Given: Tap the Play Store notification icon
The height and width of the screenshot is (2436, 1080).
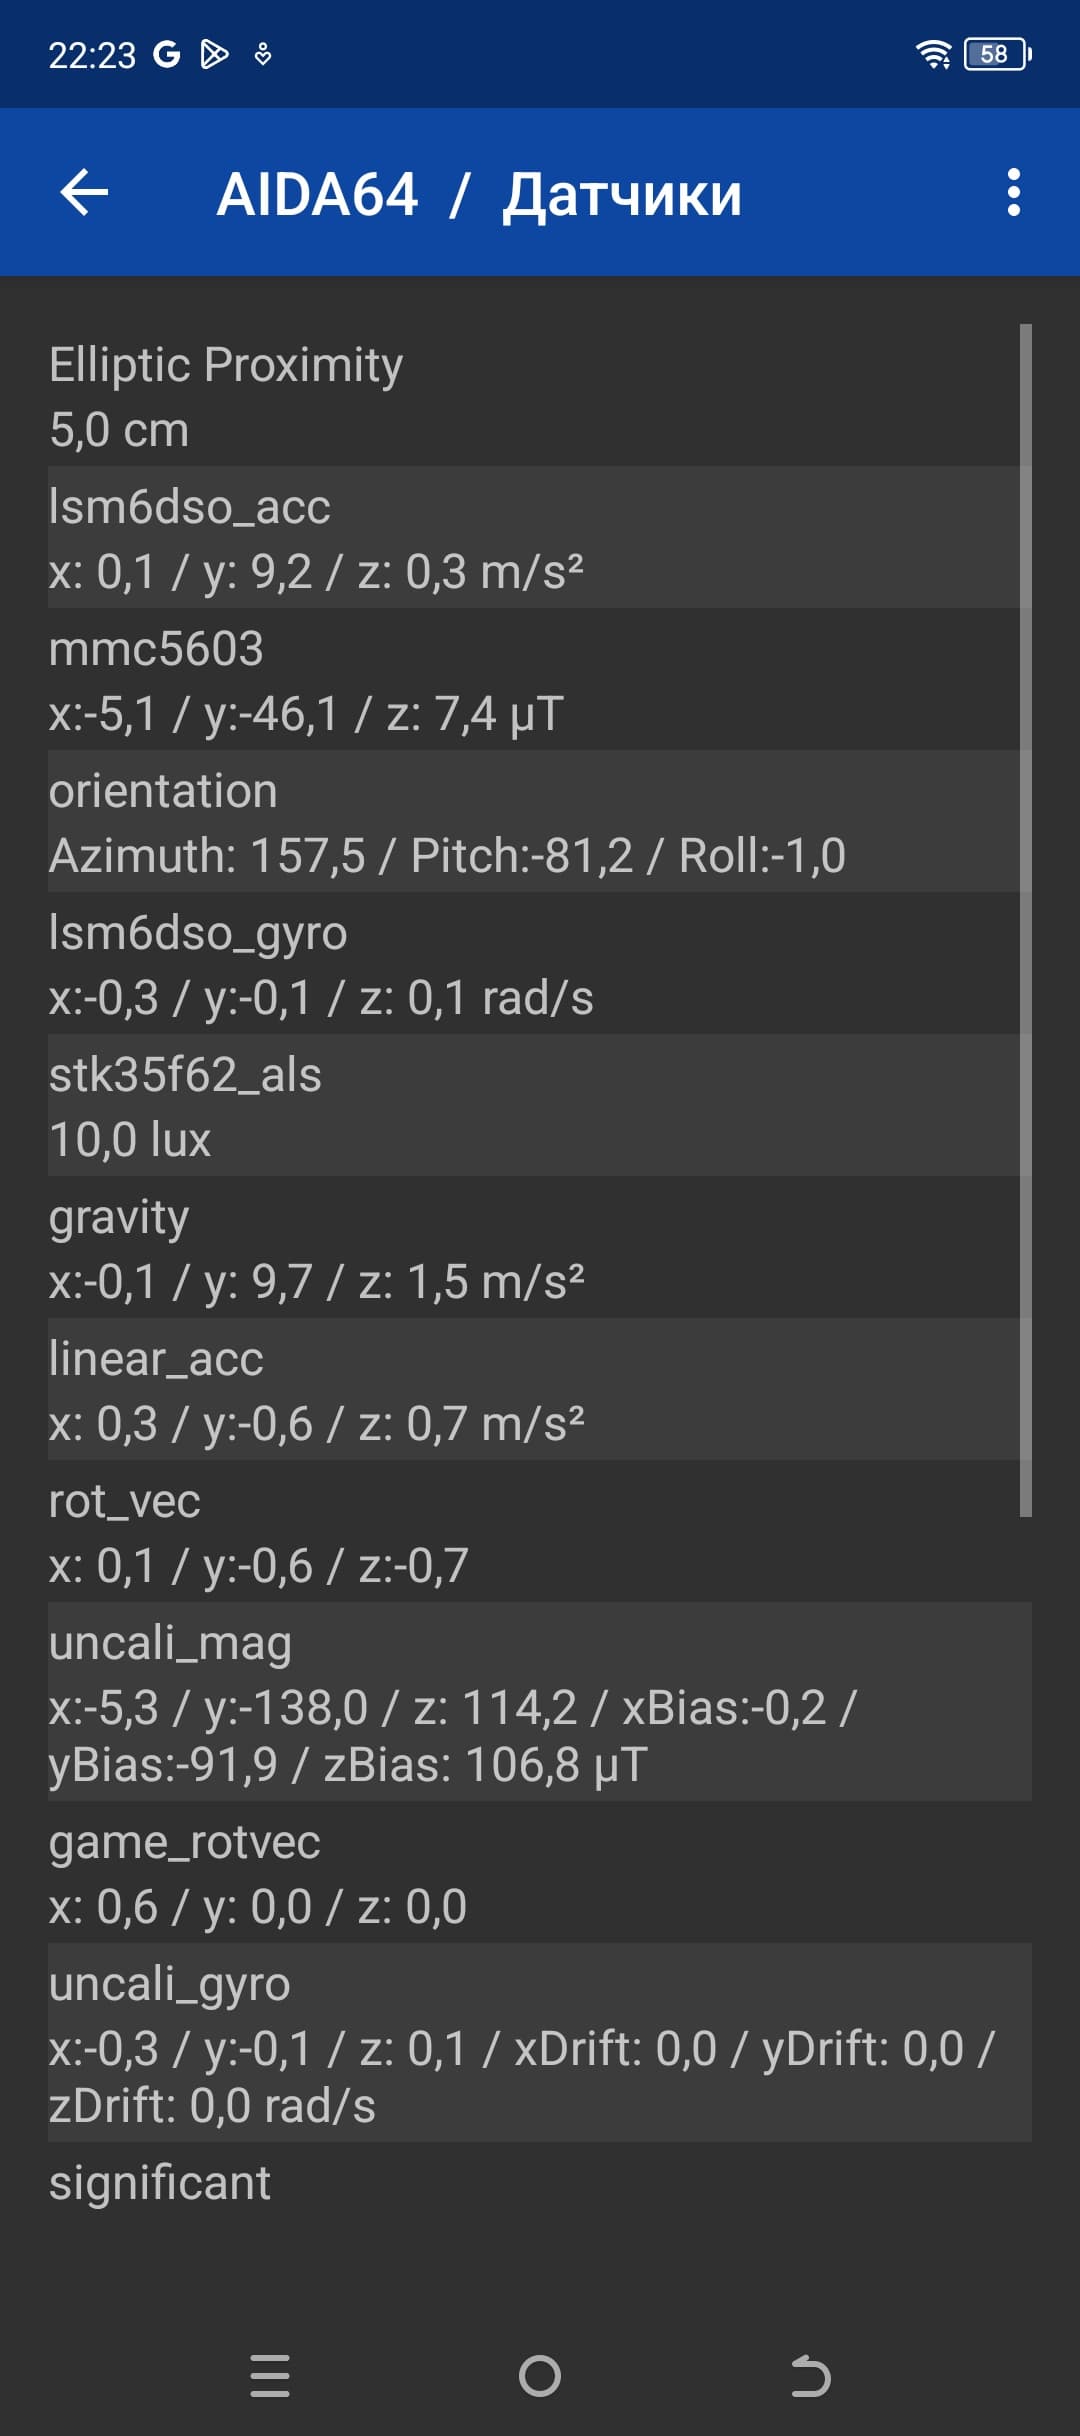Looking at the screenshot, I should (214, 54).
